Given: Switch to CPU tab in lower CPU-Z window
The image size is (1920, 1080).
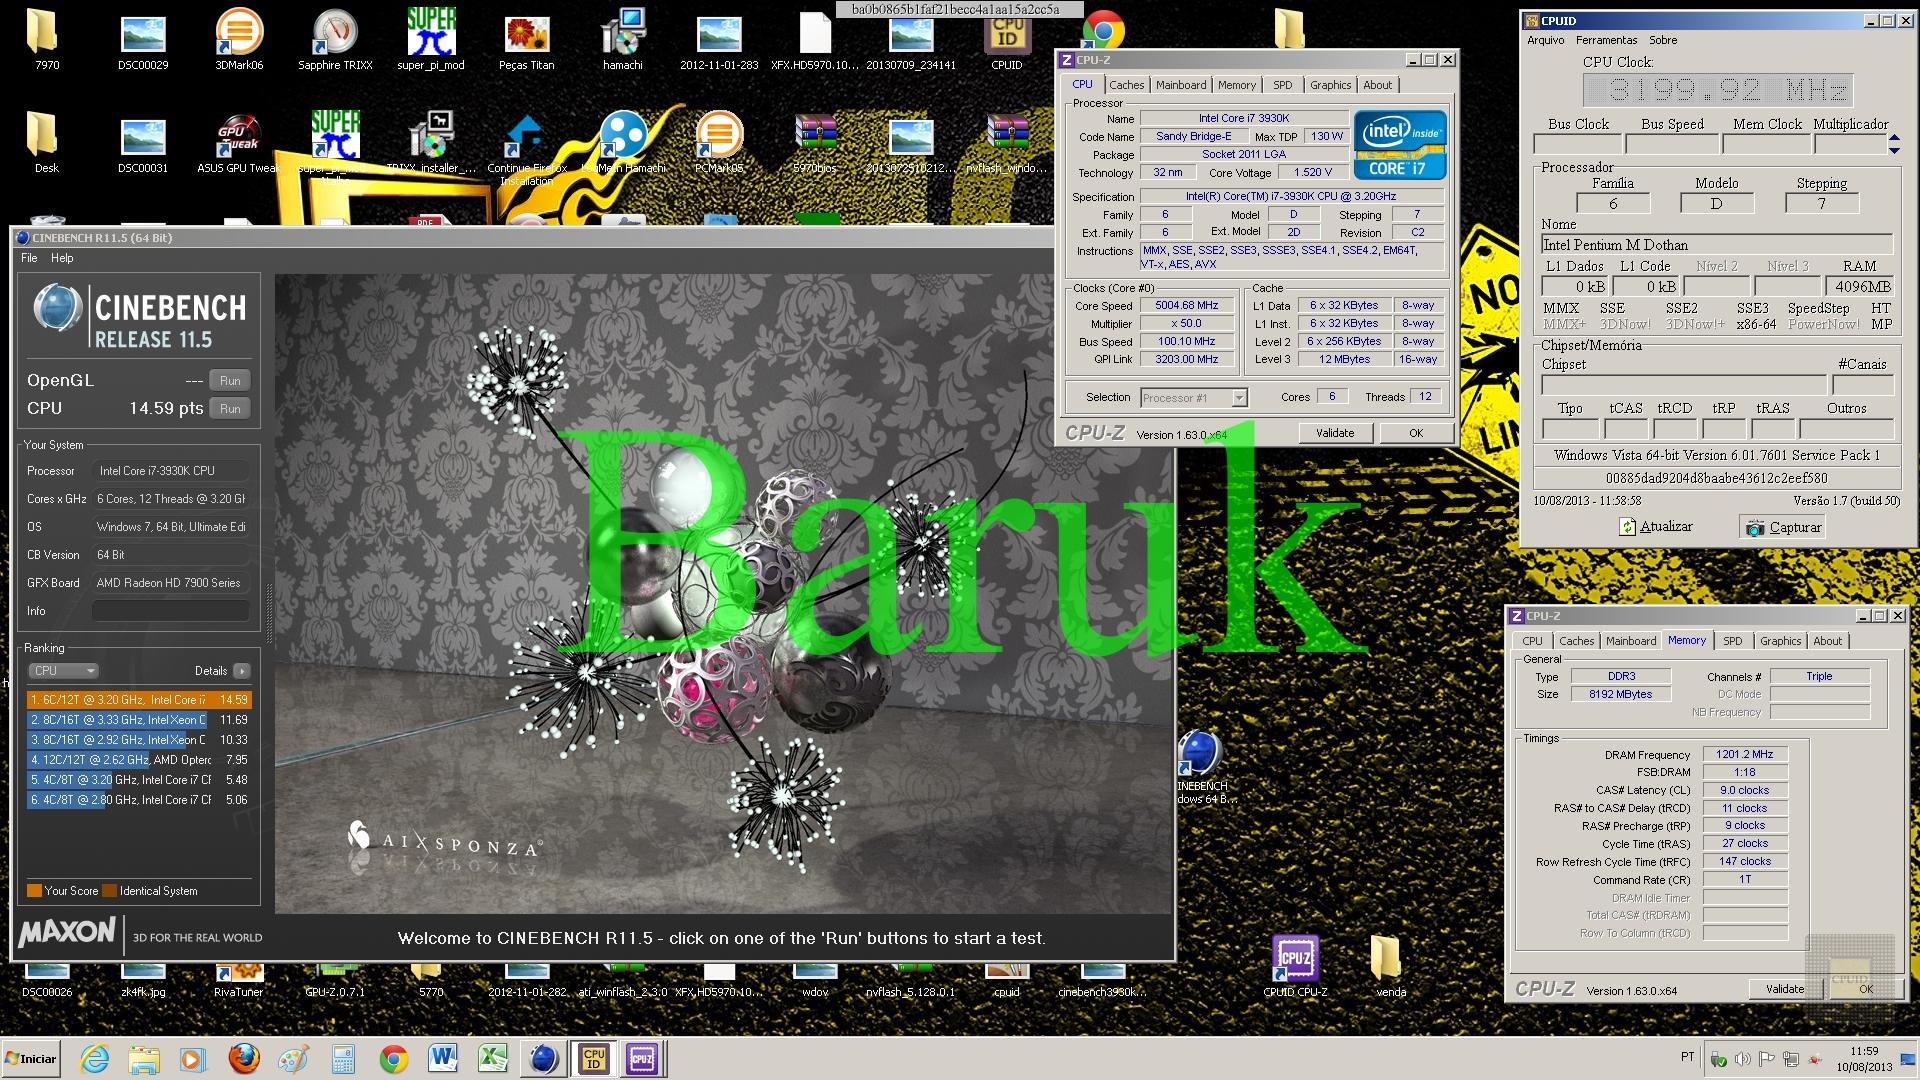Looking at the screenshot, I should (x=1532, y=641).
